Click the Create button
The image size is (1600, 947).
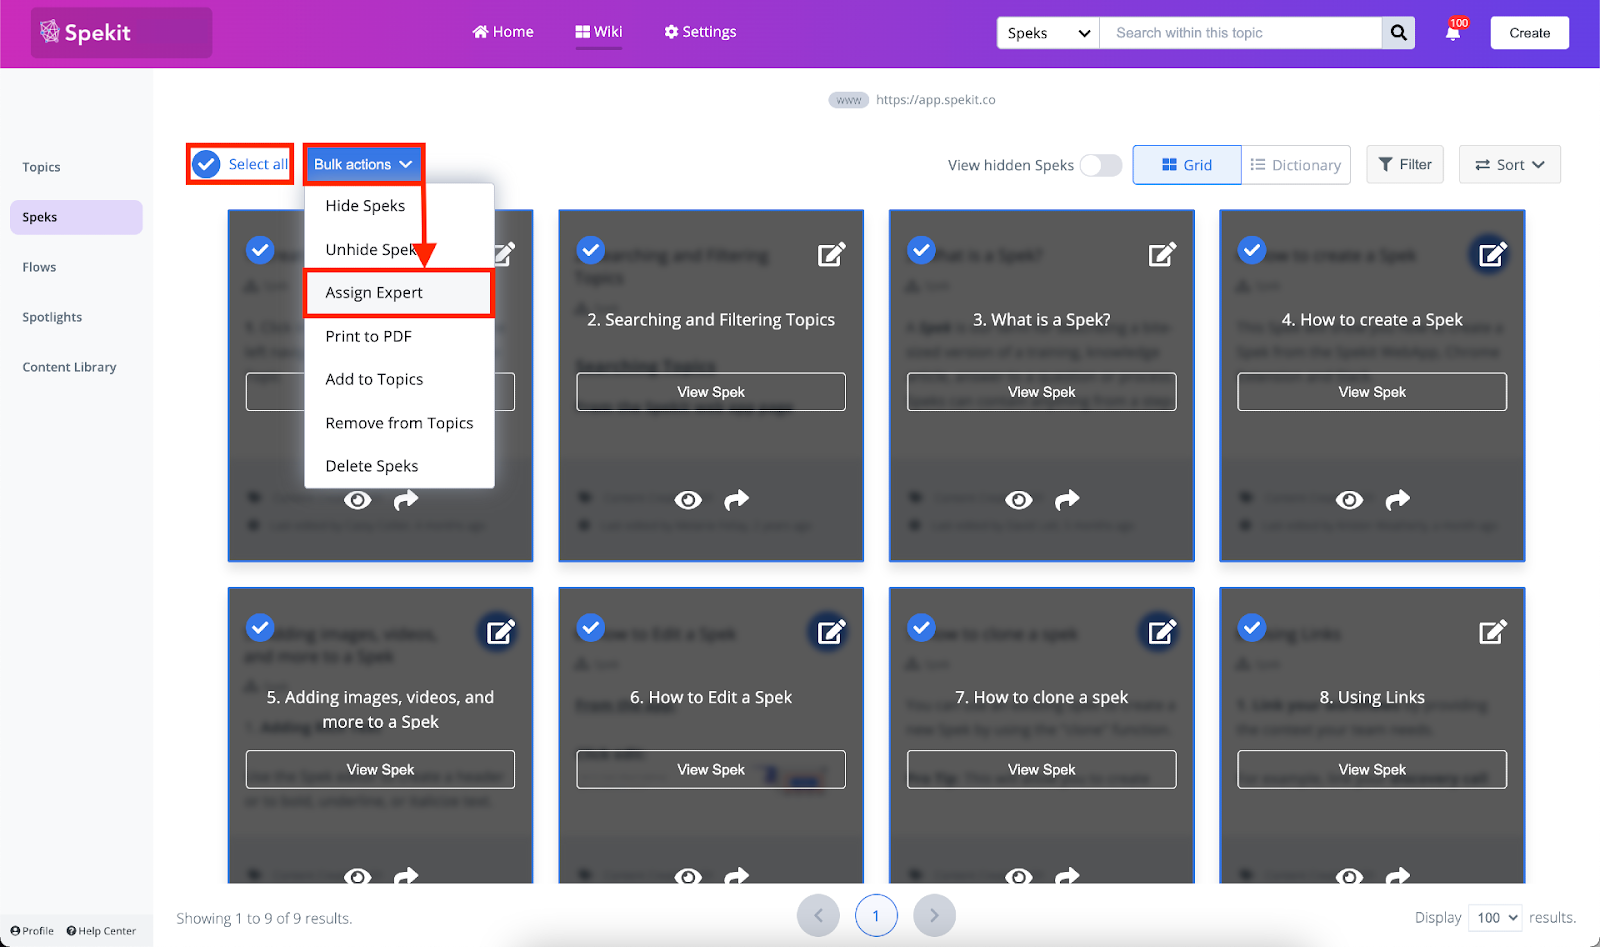point(1530,33)
